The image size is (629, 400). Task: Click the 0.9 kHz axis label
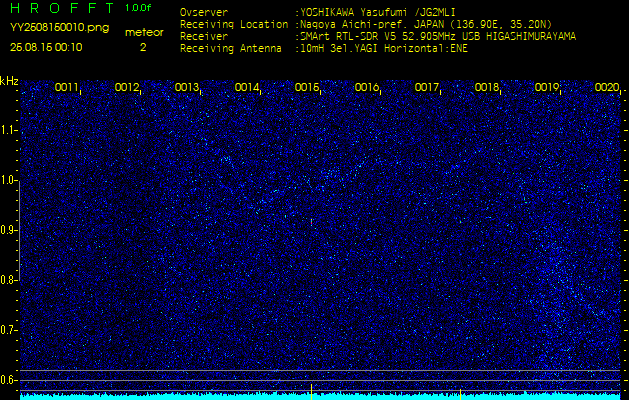point(7,230)
